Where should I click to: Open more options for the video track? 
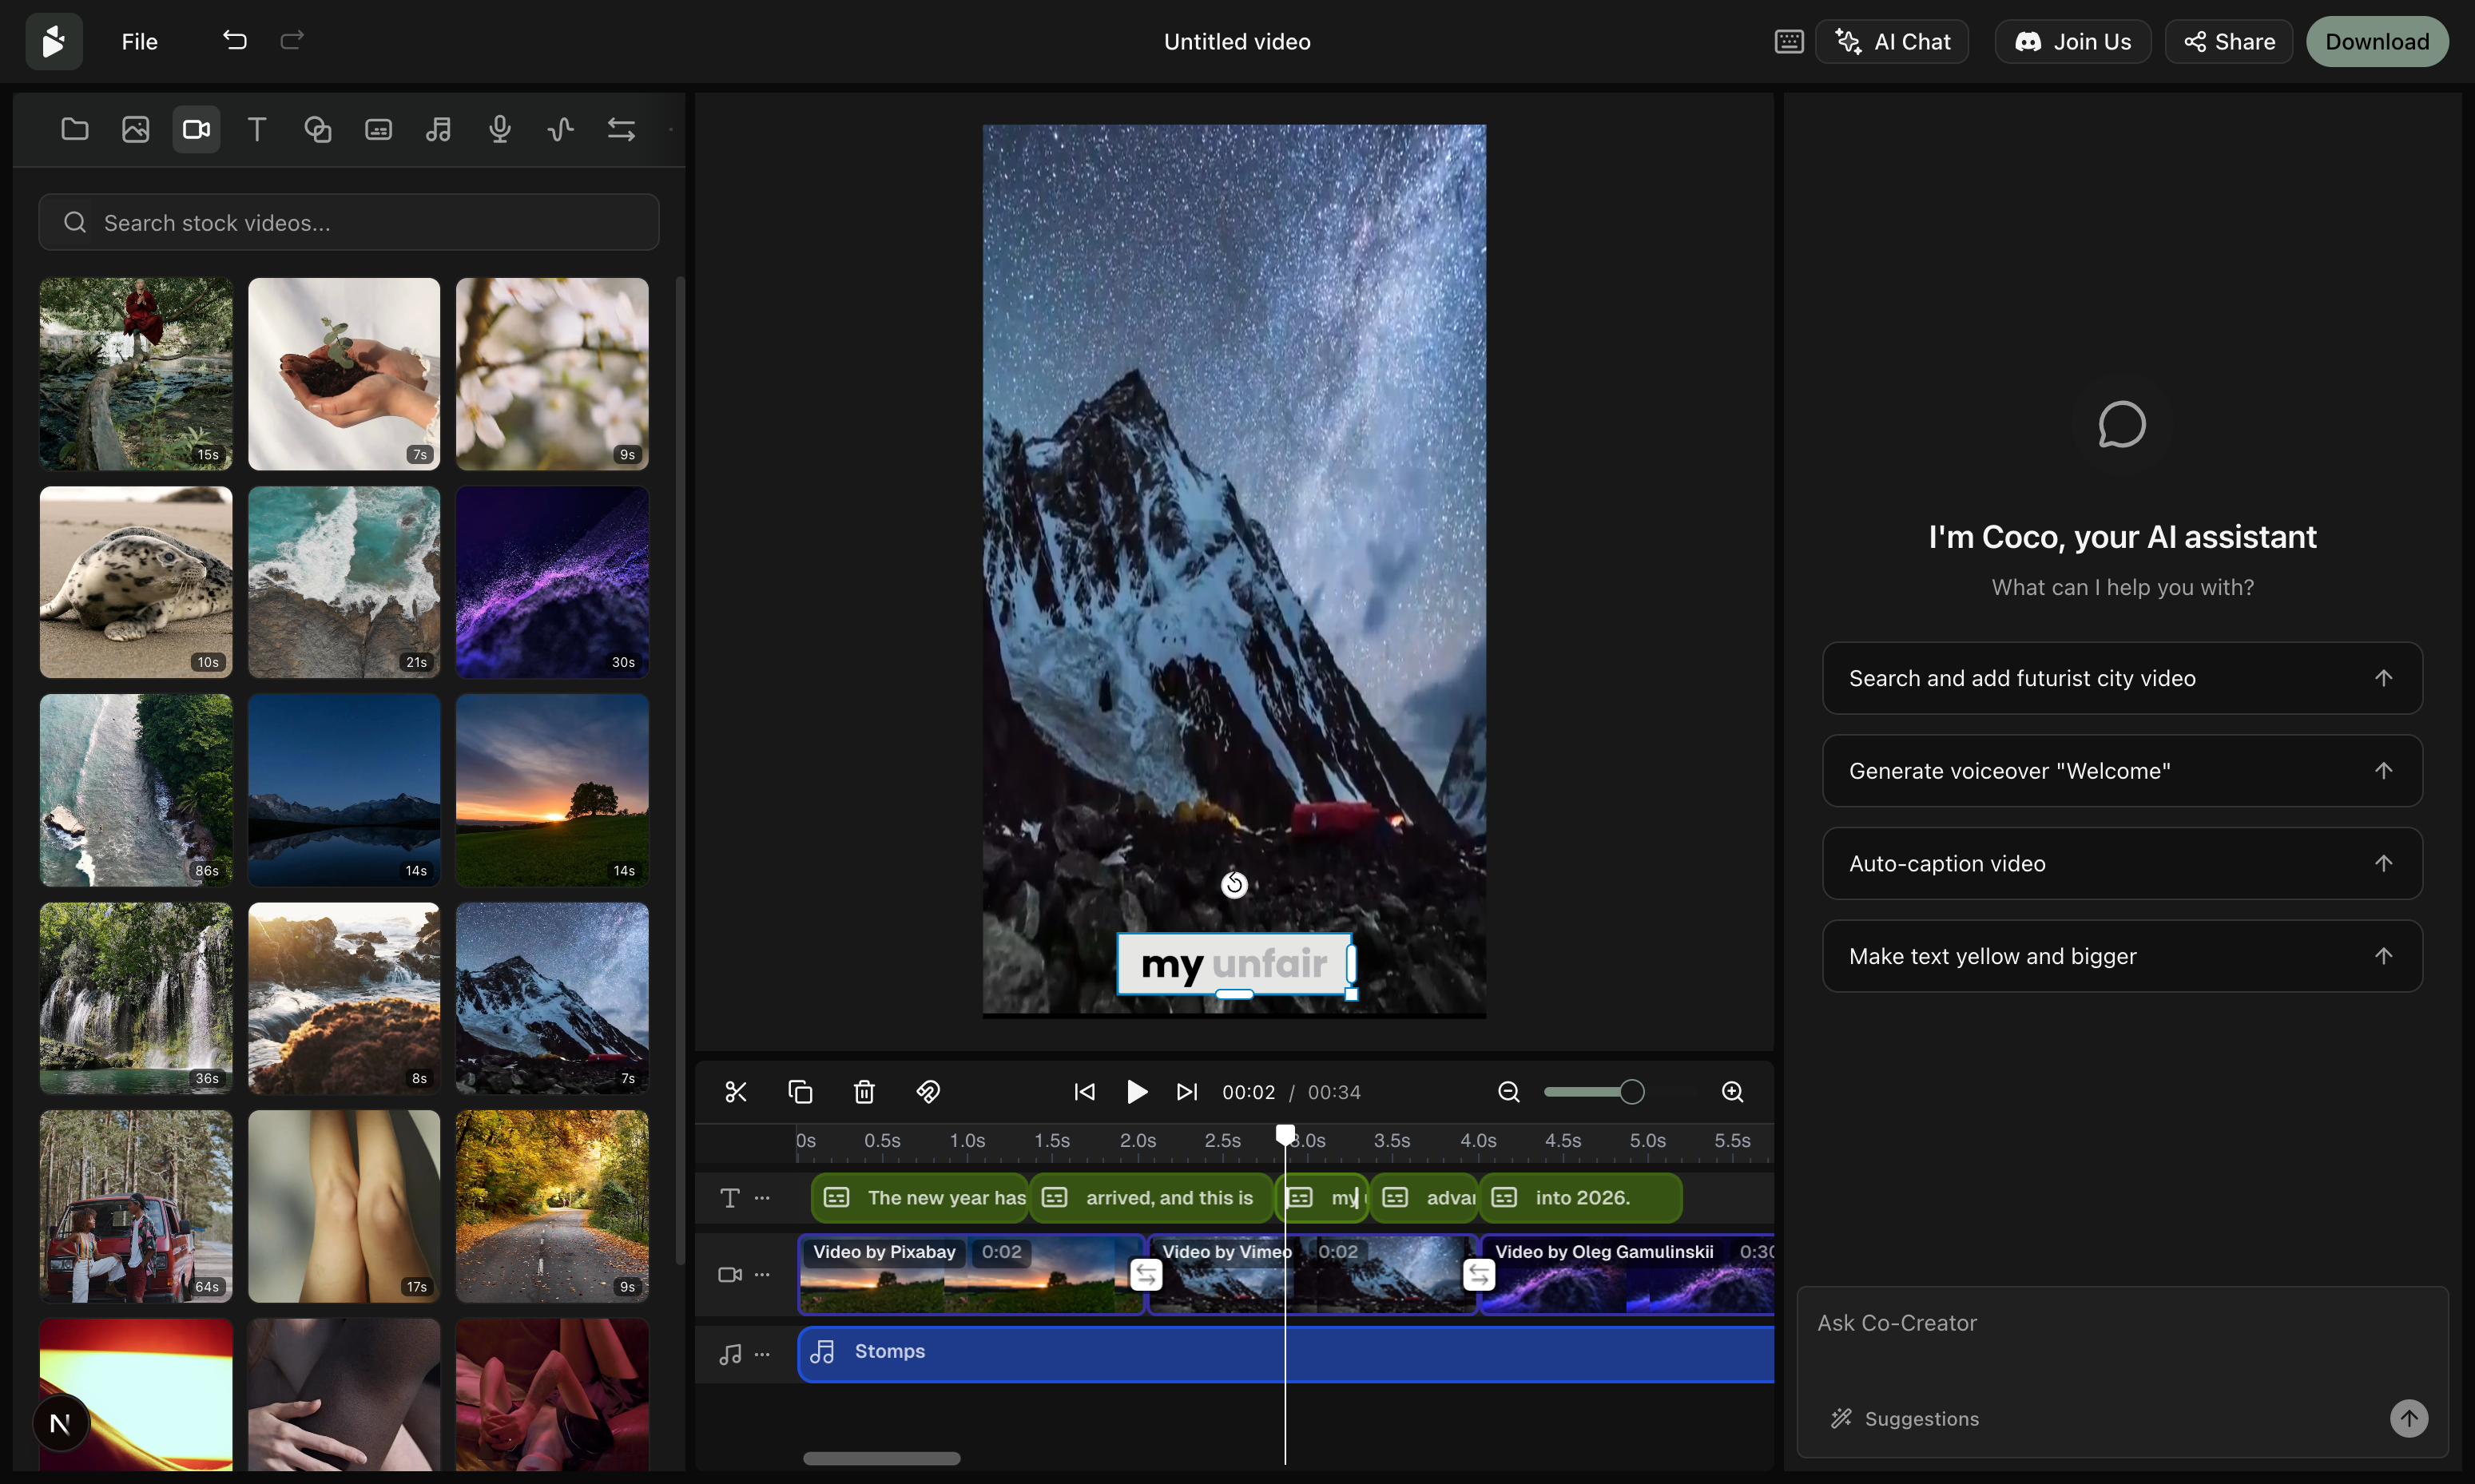click(763, 1274)
